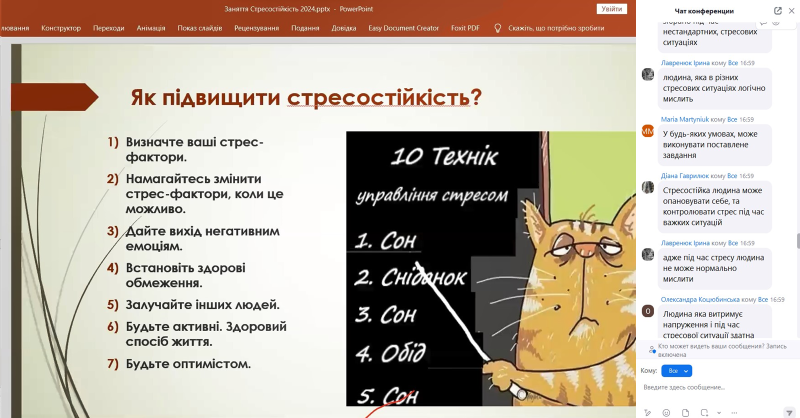Open the more options ellipsis in chat
Viewport: 800px width, 418px height.
tap(734, 412)
